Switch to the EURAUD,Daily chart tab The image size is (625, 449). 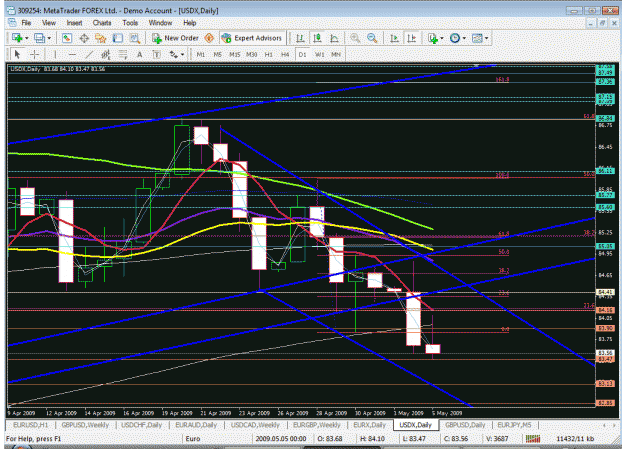pyautogui.click(x=196, y=425)
